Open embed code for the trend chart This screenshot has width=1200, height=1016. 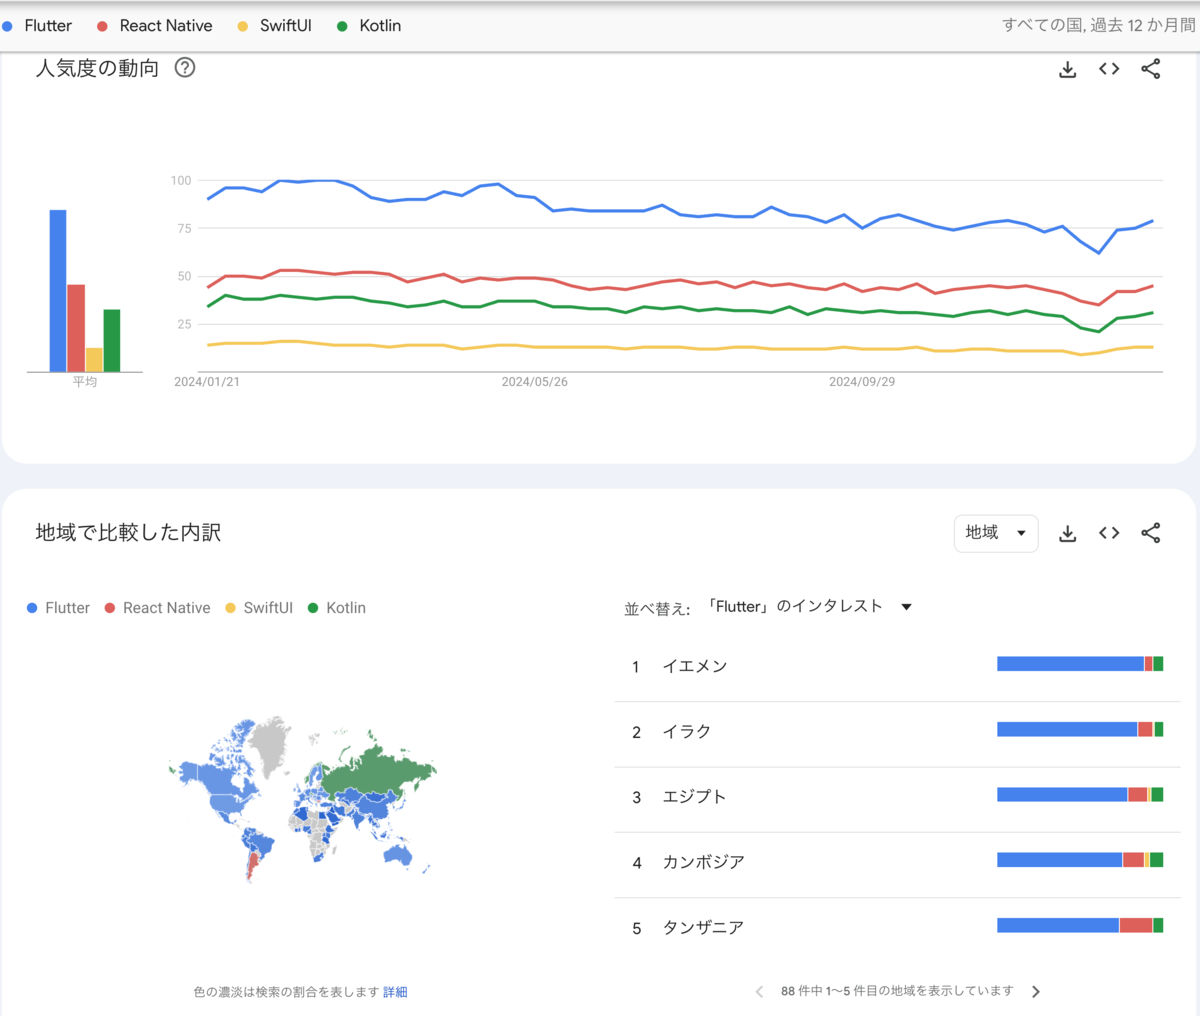click(x=1109, y=69)
